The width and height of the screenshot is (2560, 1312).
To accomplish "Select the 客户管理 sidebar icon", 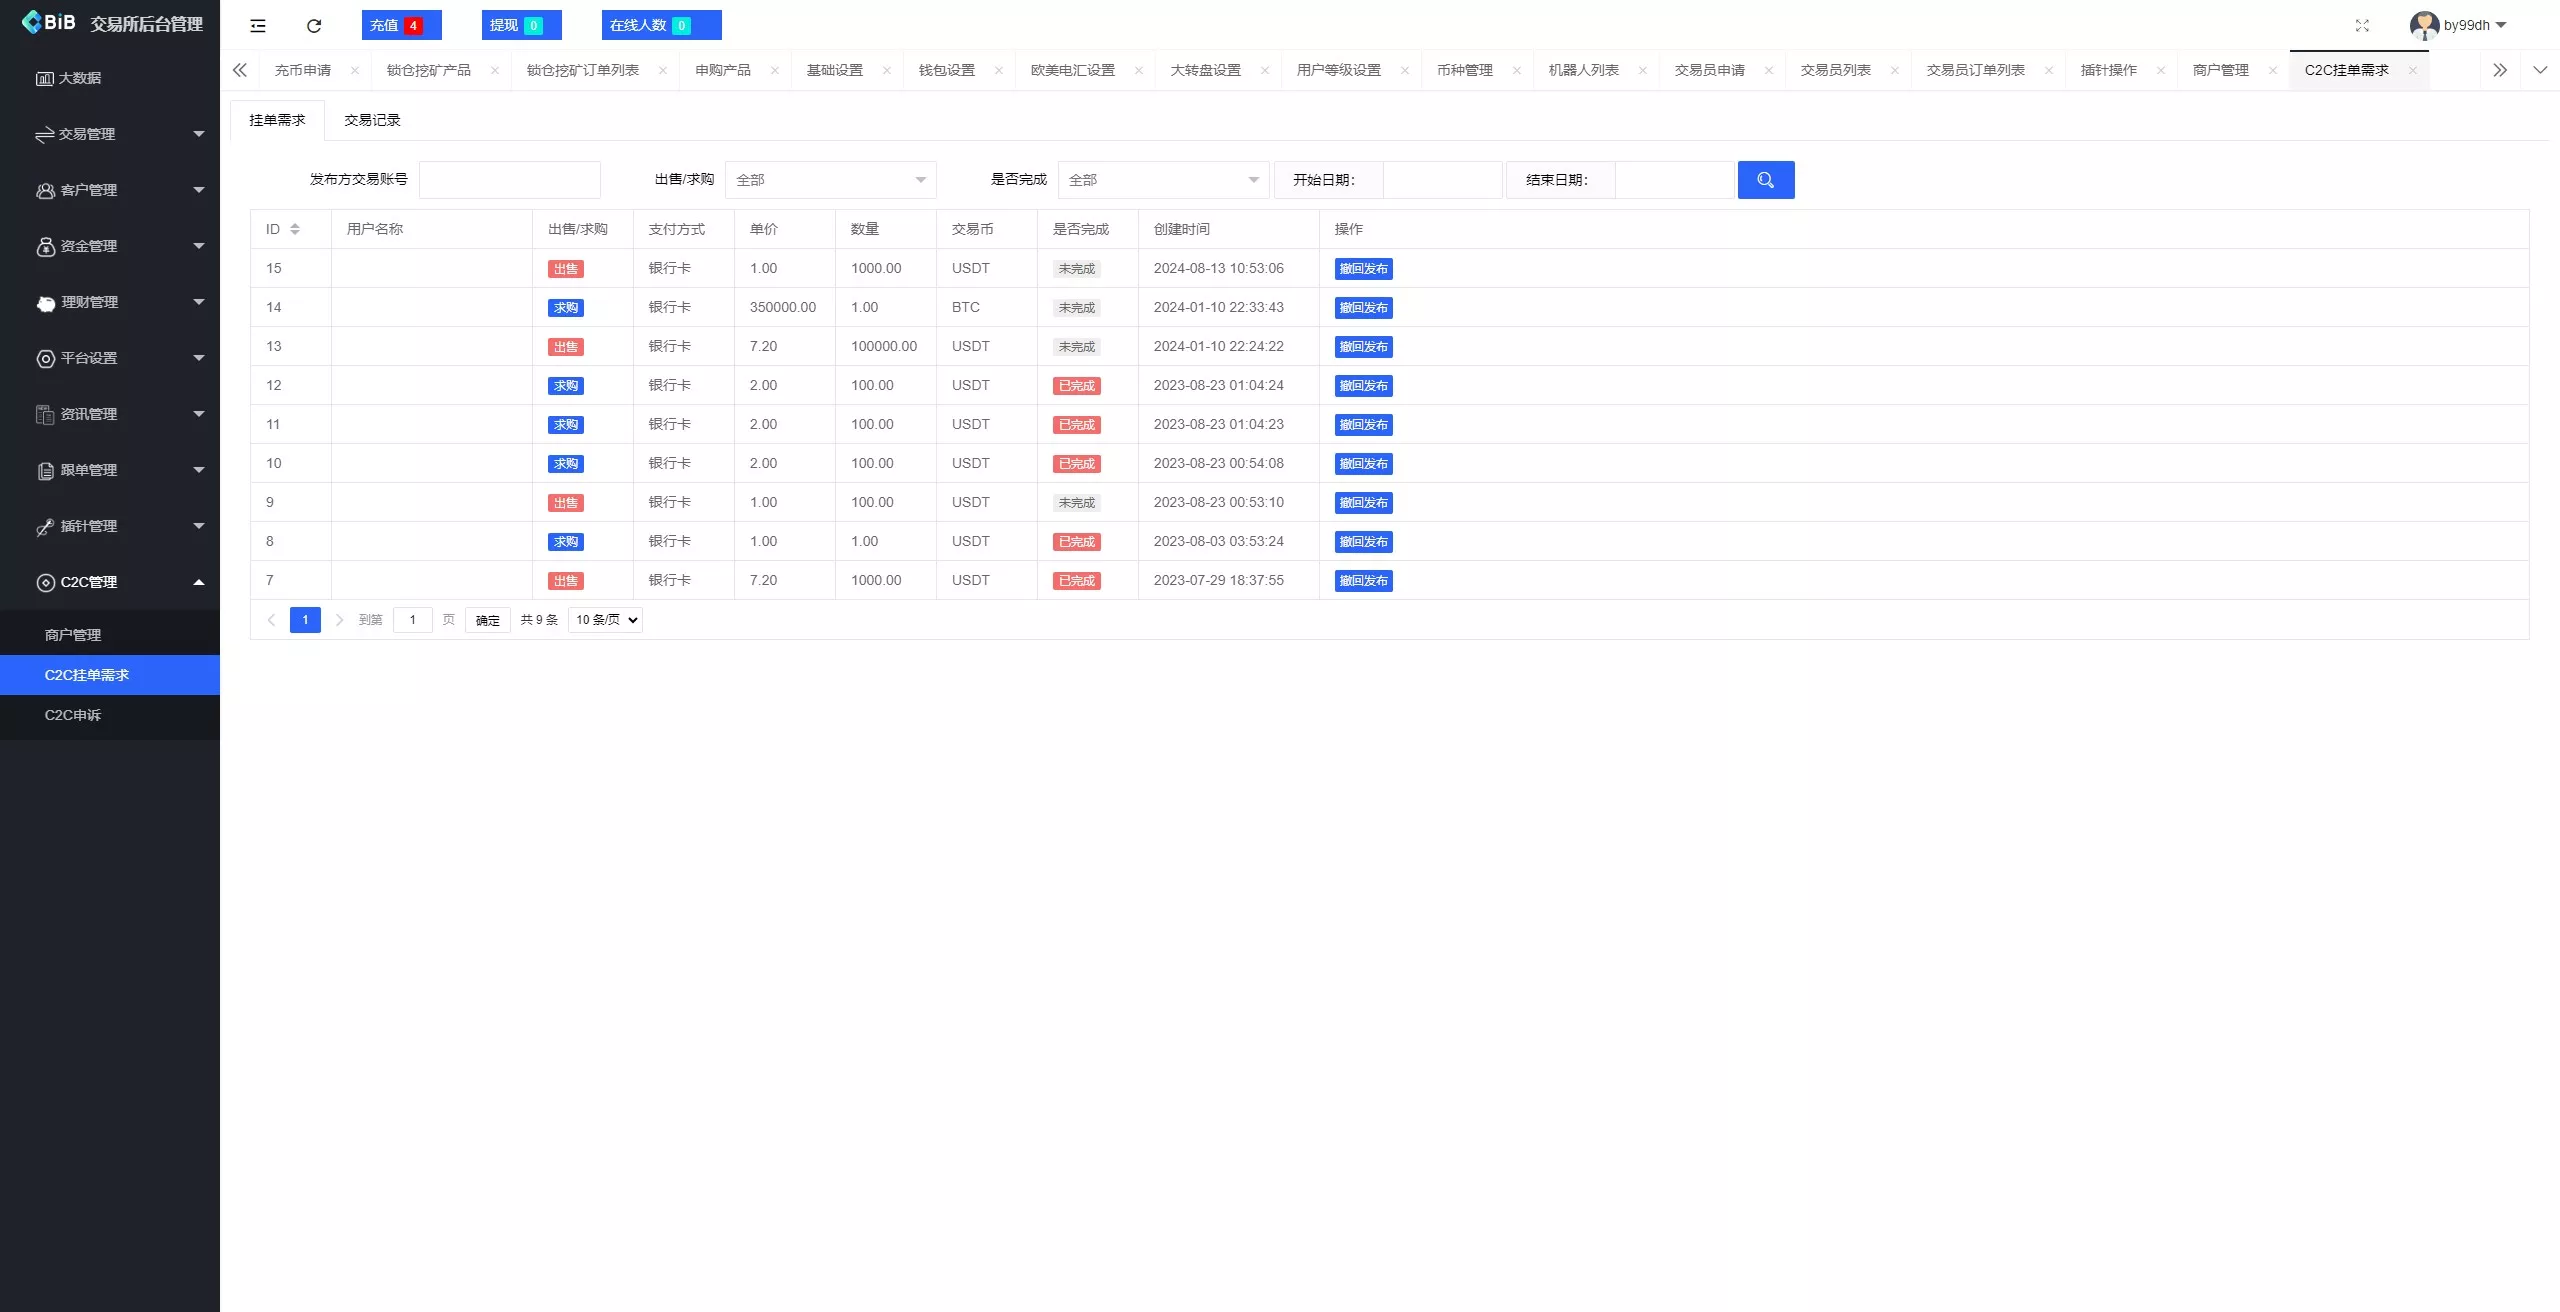I will point(45,190).
